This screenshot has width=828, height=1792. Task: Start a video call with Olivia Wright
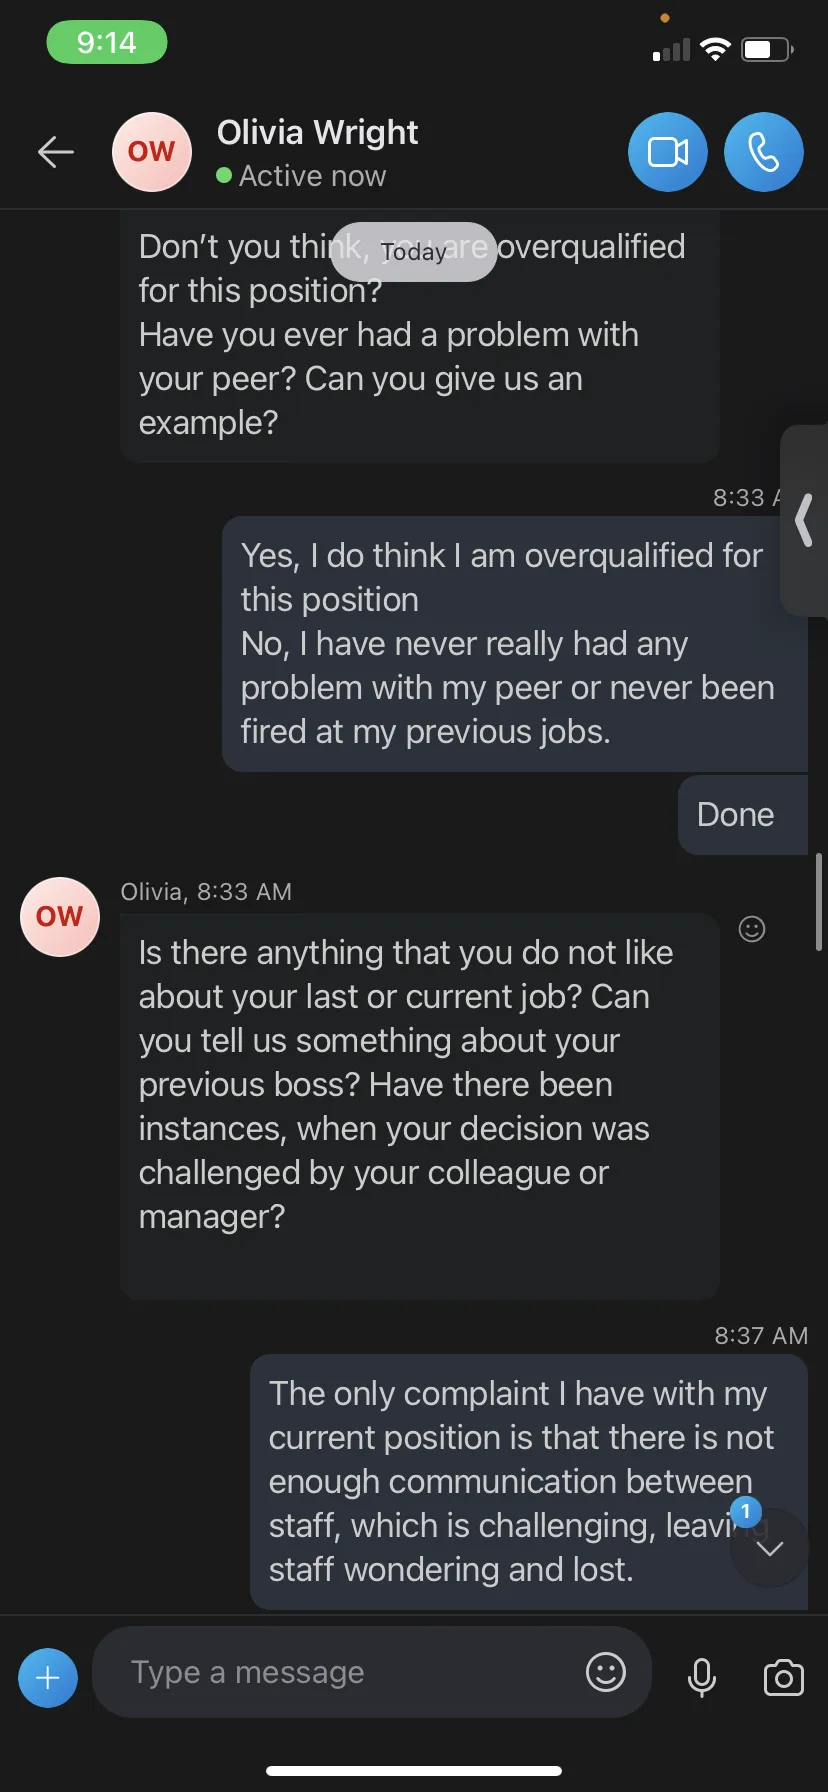click(668, 152)
